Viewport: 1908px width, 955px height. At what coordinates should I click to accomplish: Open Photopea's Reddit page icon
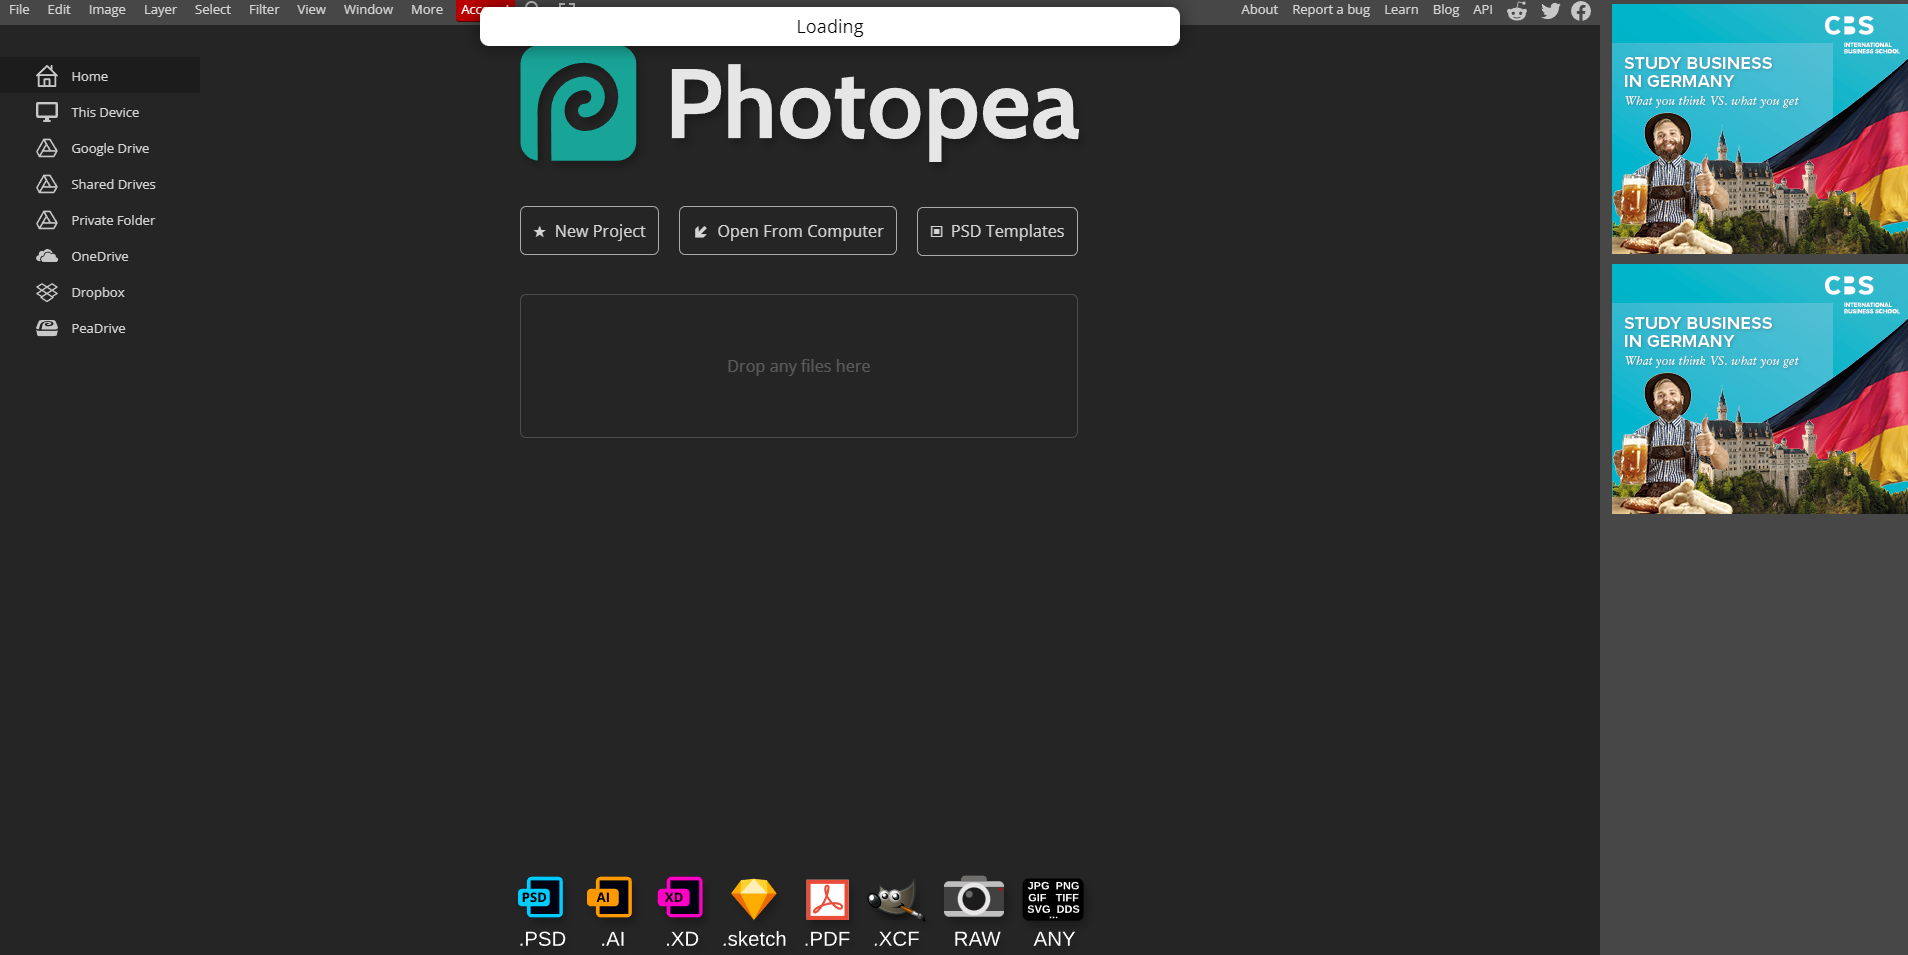pyautogui.click(x=1517, y=11)
